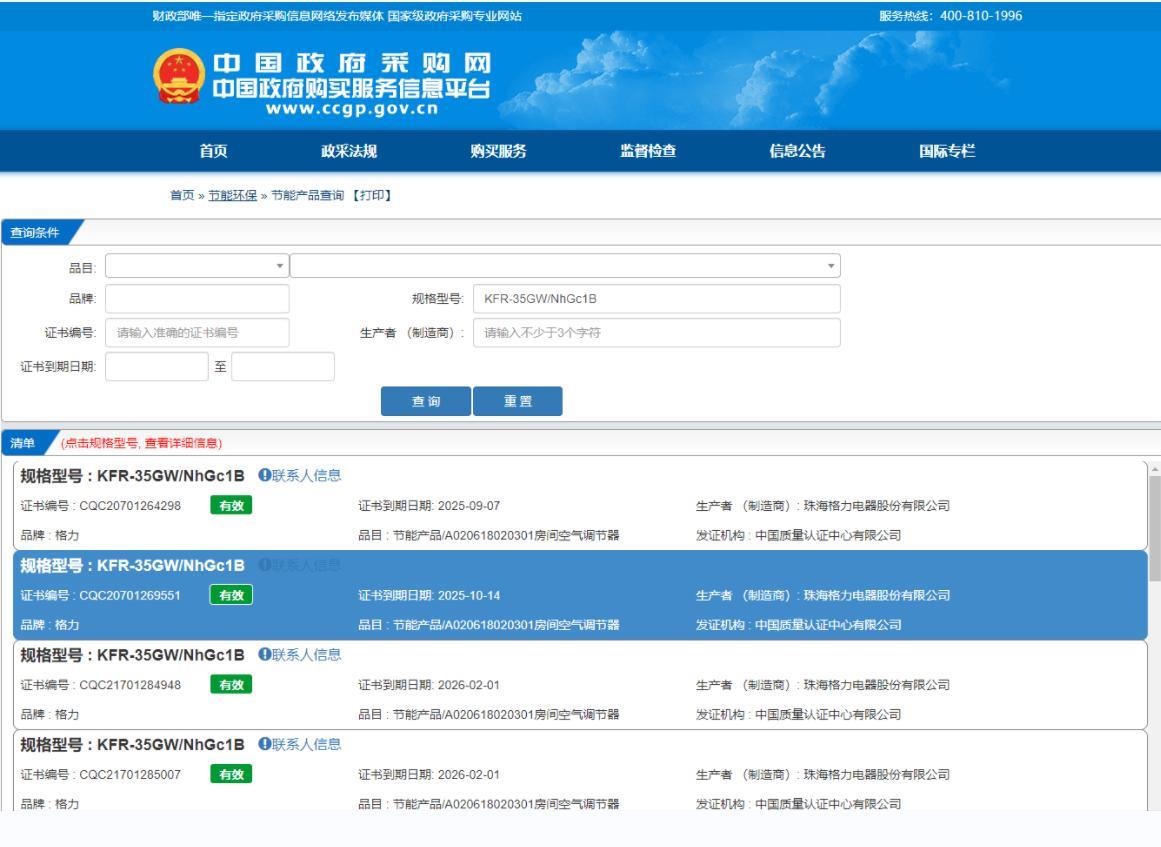Click the 清单 list section tab
Viewport: 1161px width, 847px height.
click(x=24, y=443)
